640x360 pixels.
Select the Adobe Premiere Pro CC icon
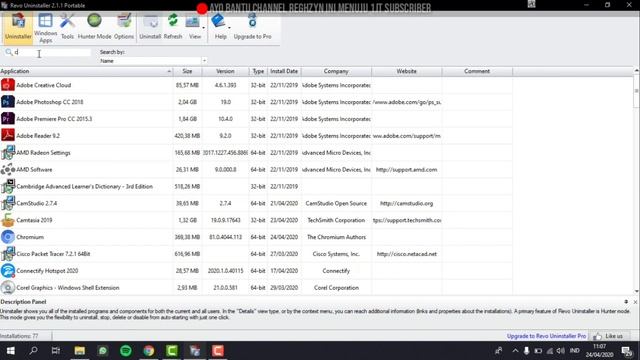click(x=8, y=118)
